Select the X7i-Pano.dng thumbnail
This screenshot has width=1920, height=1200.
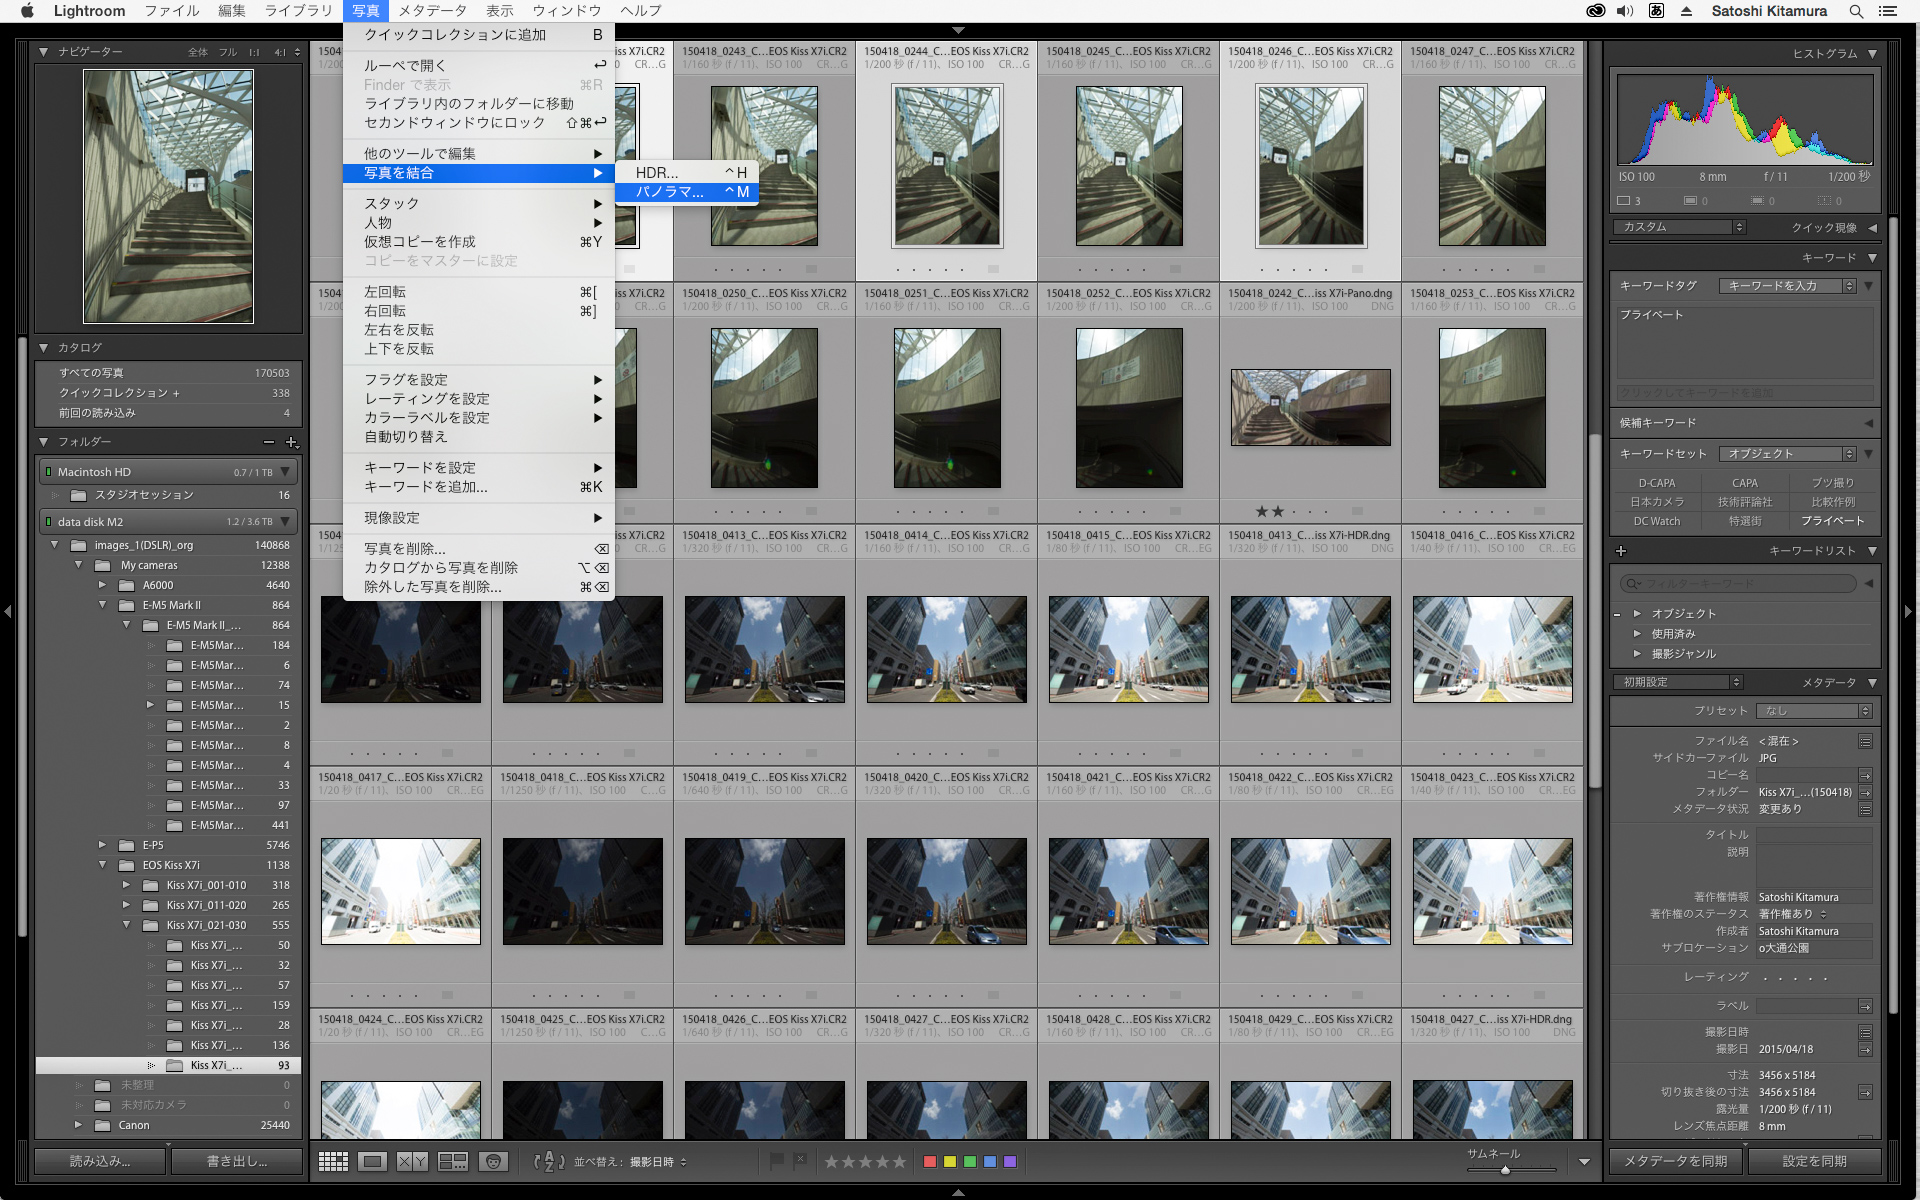(1310, 408)
